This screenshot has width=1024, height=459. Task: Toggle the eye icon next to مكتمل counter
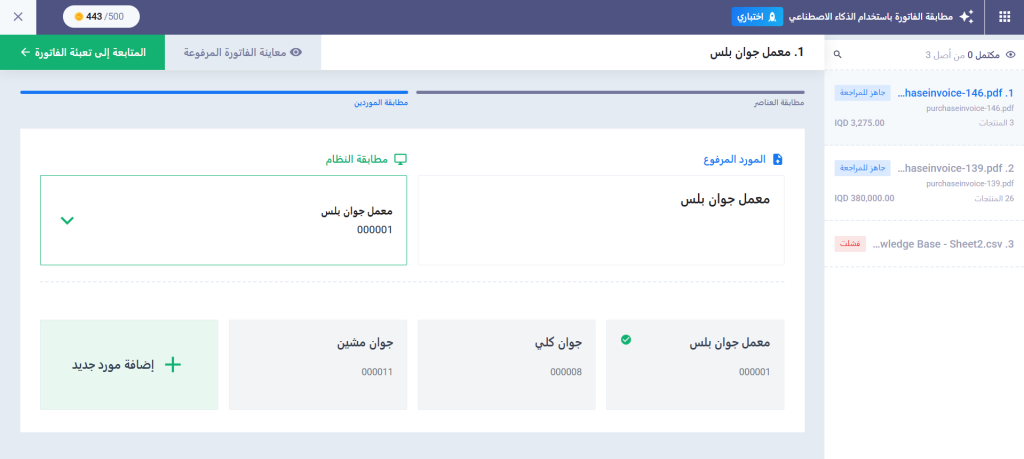(1010, 55)
